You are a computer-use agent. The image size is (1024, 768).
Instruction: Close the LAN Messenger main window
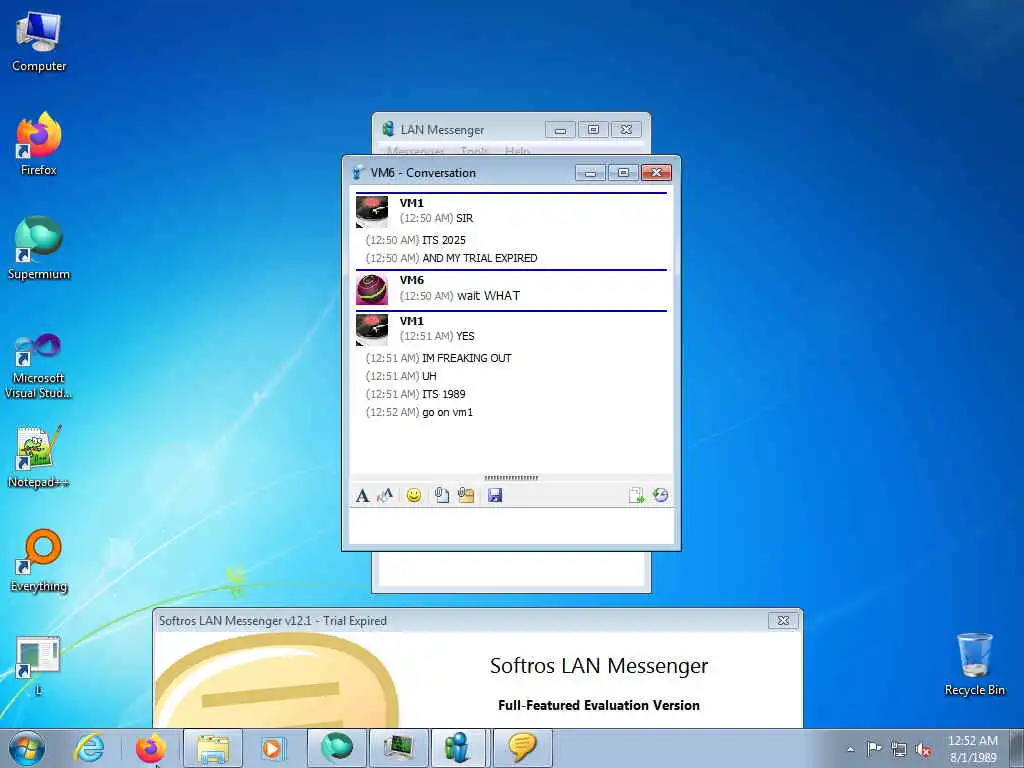click(626, 129)
